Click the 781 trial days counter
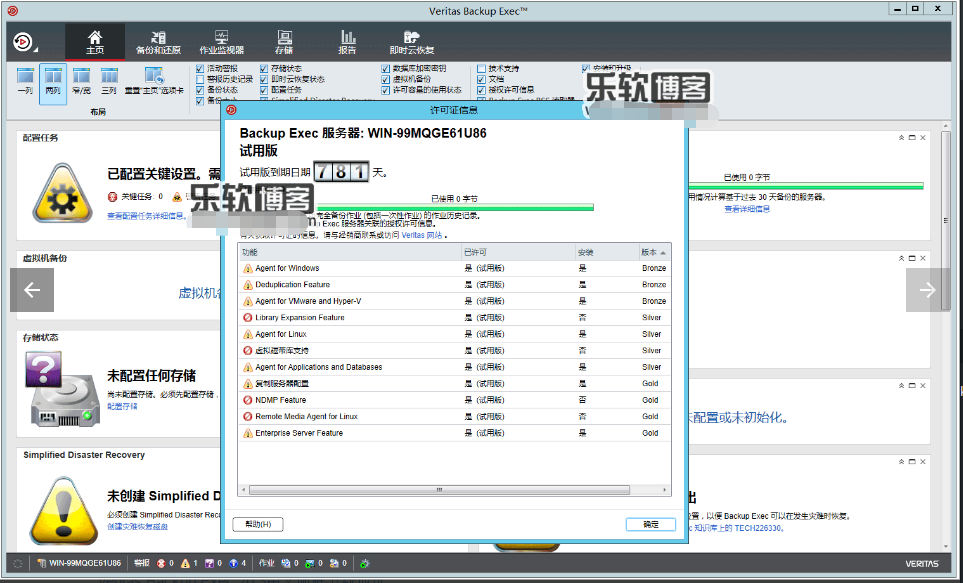The height and width of the screenshot is (583, 963). click(x=341, y=172)
